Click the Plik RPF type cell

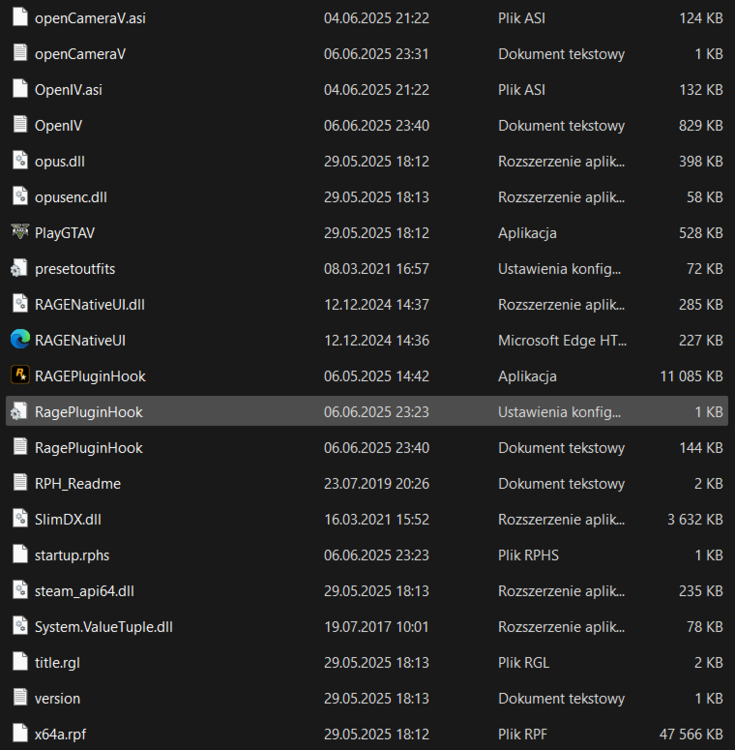[523, 734]
